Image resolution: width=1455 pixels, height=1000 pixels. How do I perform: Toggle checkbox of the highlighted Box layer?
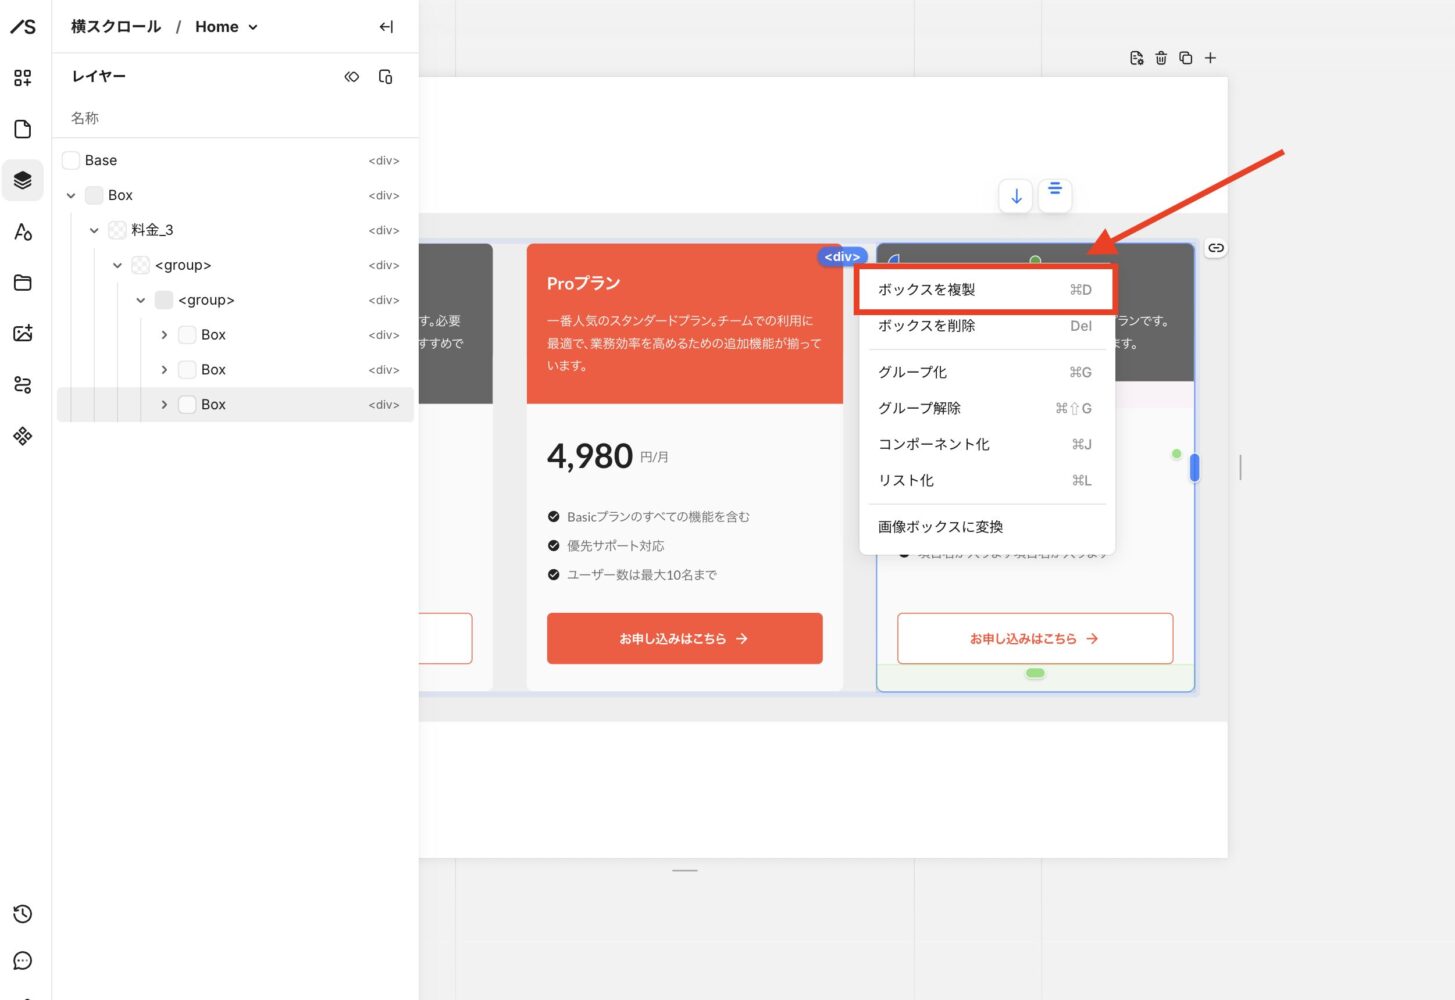pos(187,405)
